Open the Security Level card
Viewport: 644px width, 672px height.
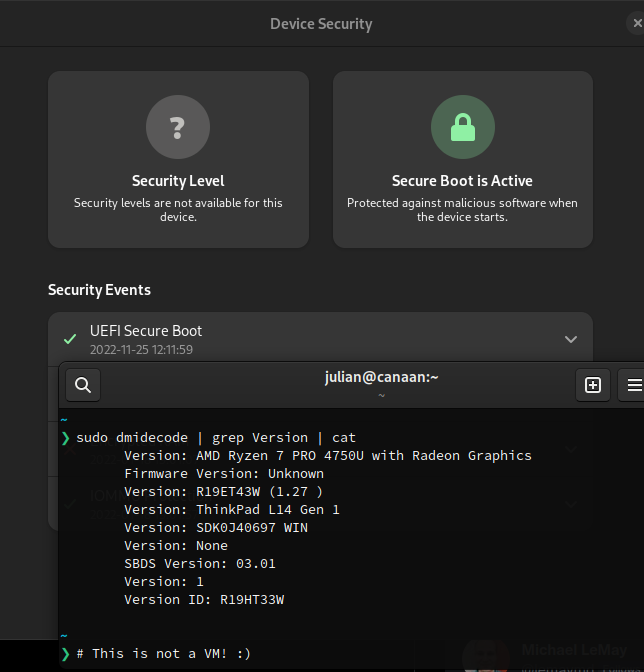178,159
